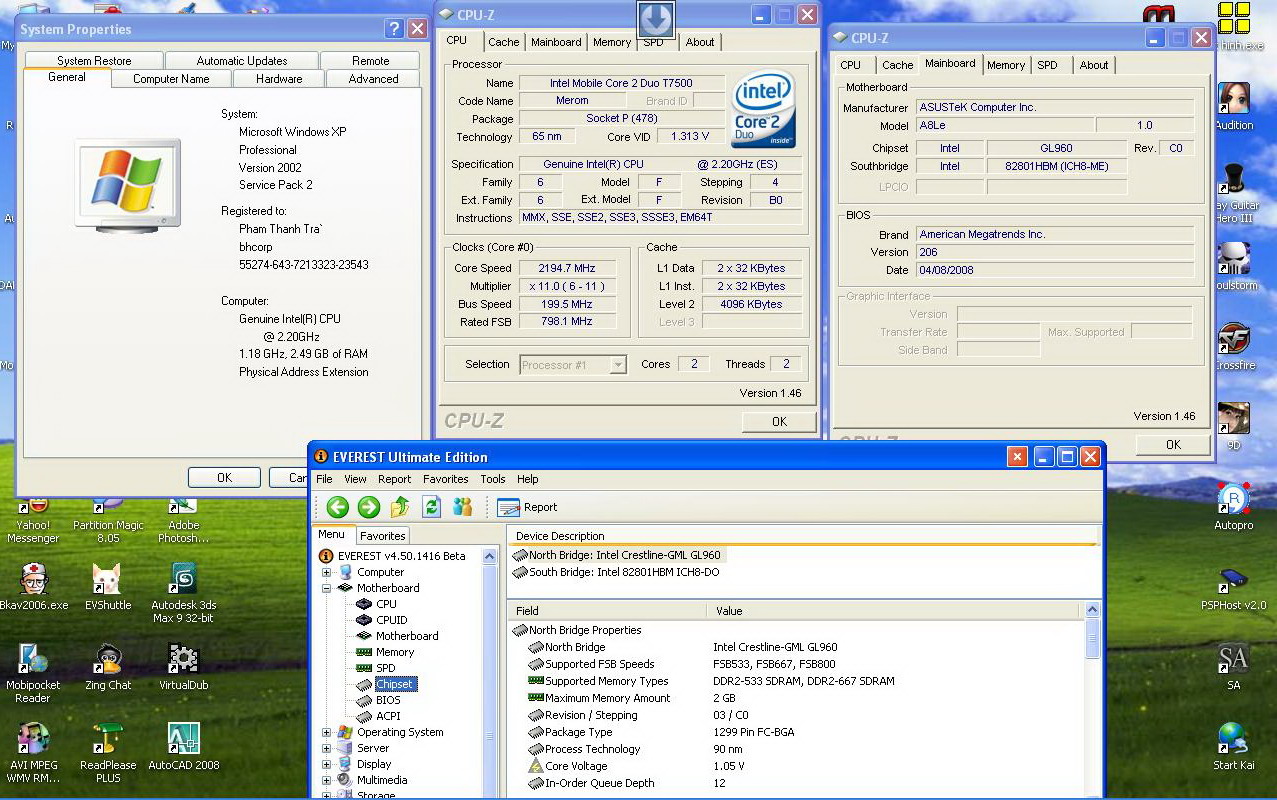The height and width of the screenshot is (800, 1277).
Task: Click the Autopro desktop icon
Action: pos(1234,507)
